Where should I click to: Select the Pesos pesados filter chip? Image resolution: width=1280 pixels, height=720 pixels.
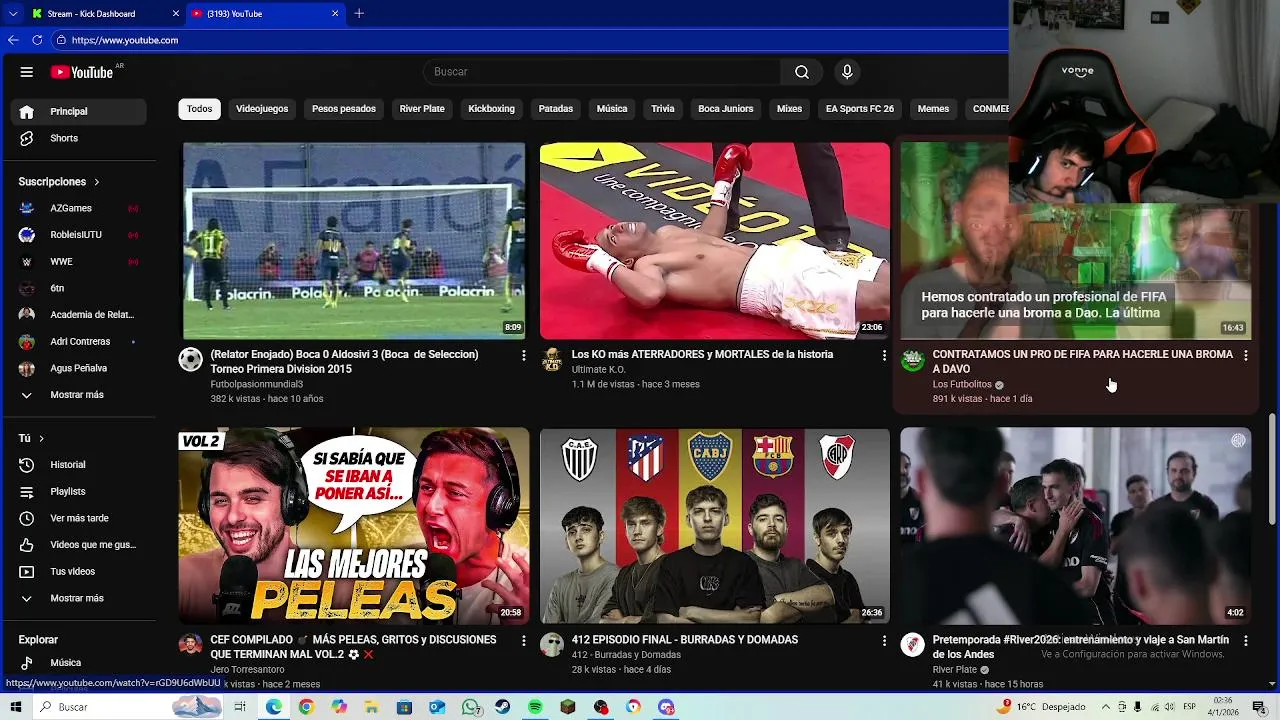click(x=344, y=109)
